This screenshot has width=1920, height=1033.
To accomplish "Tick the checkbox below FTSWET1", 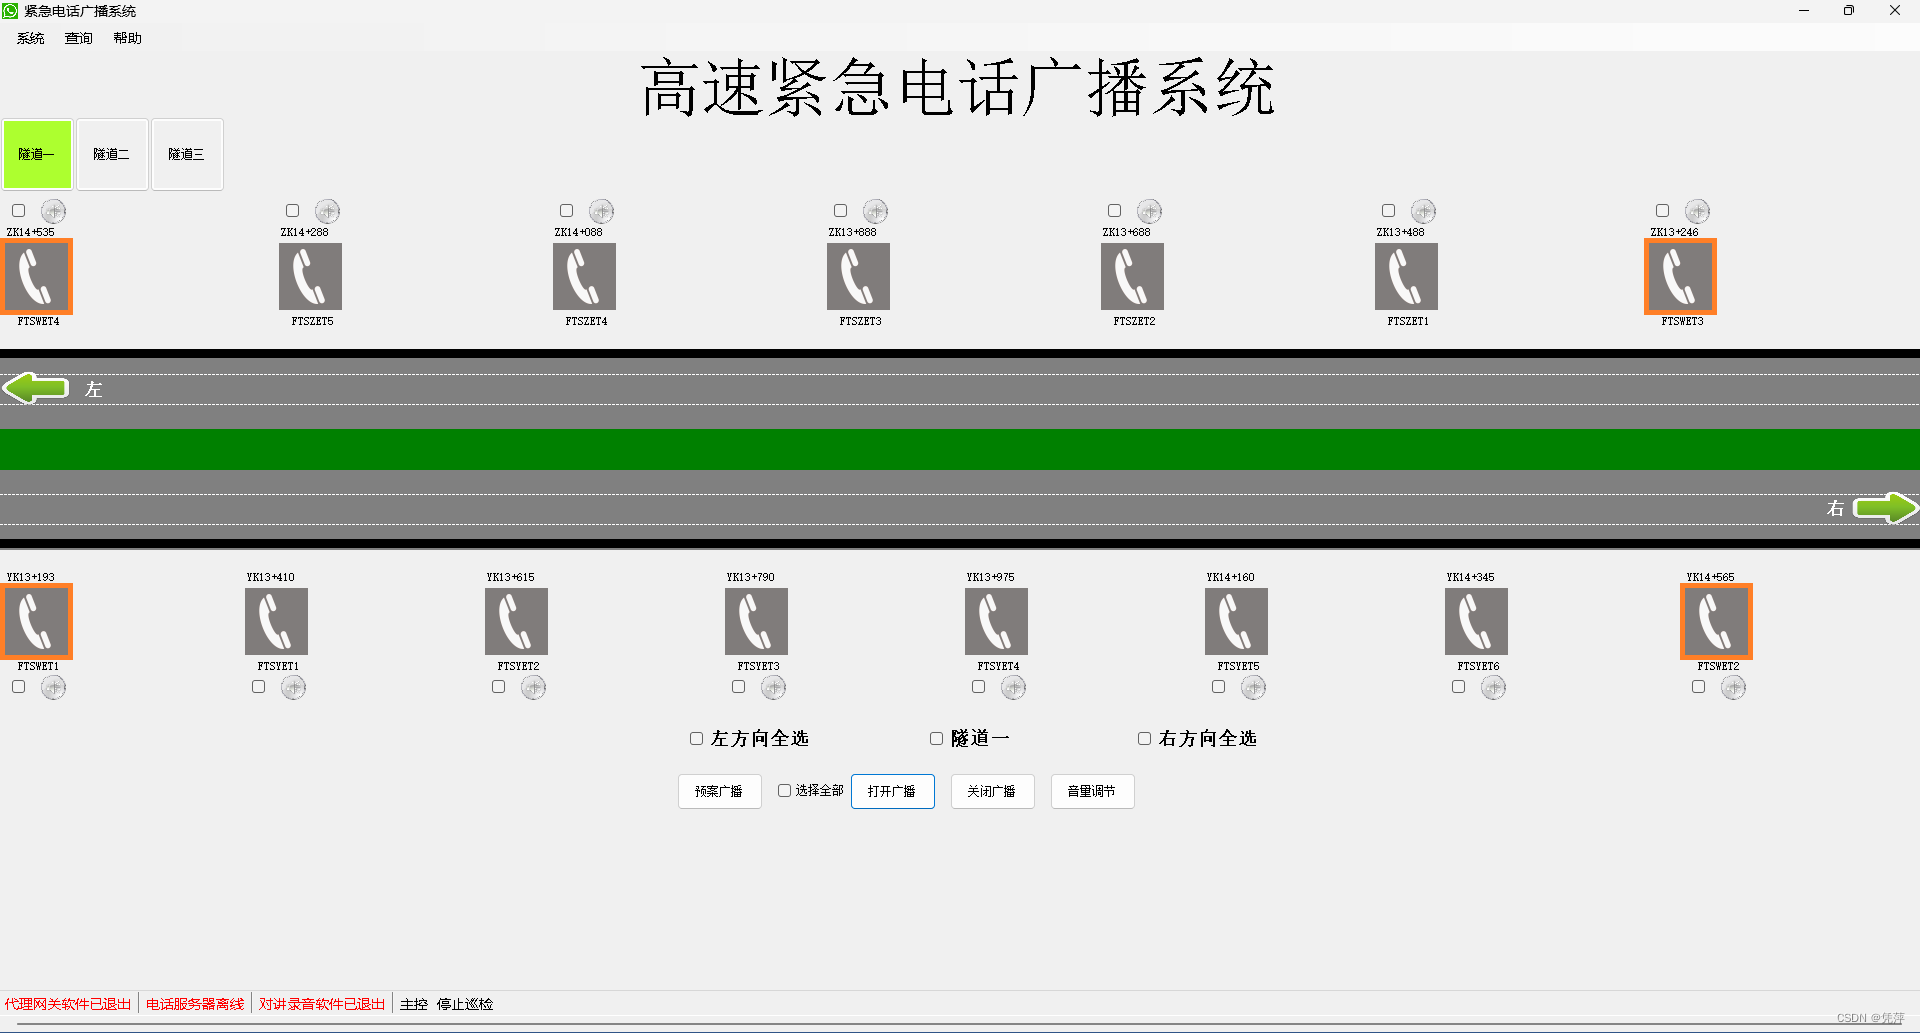I will 19,687.
